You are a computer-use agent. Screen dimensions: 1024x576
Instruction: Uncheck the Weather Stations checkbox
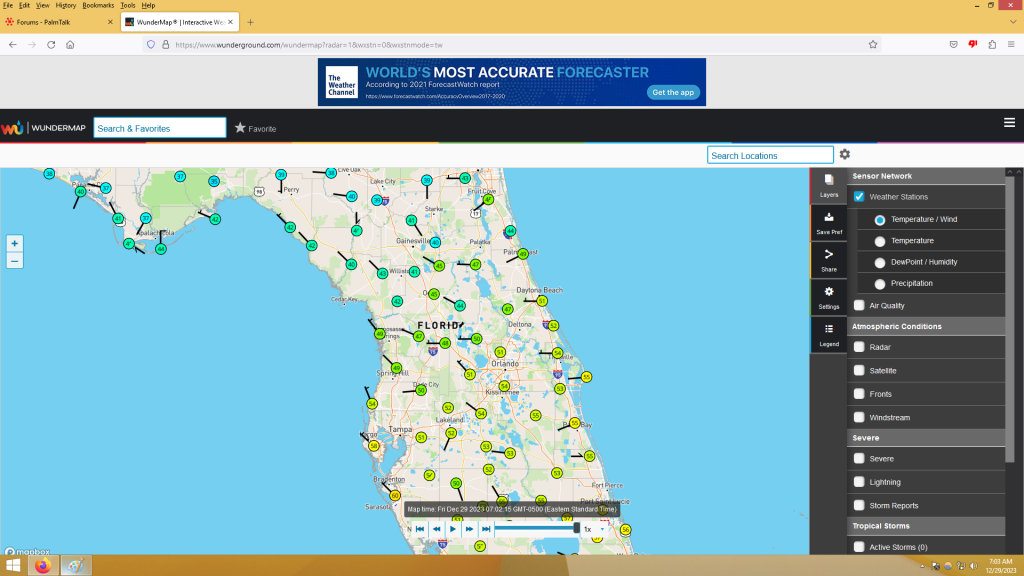pos(859,197)
